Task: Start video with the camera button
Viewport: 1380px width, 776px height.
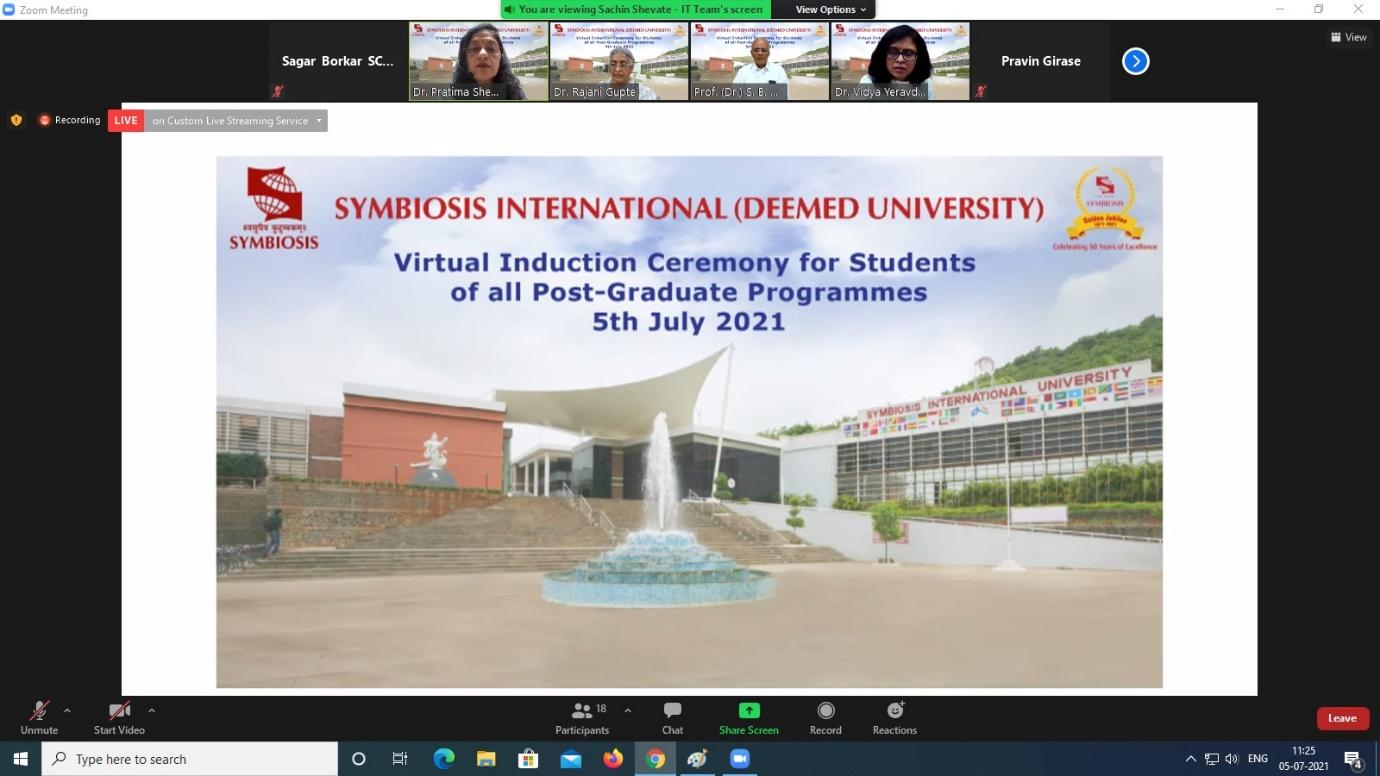Action: click(x=119, y=717)
